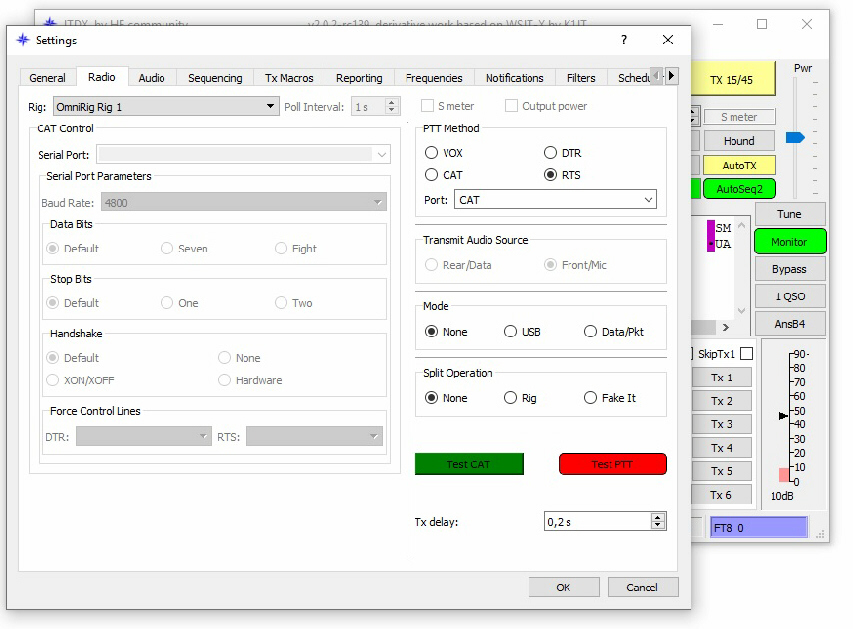Open the Reporting settings tab
Image resolution: width=853 pixels, height=629 pixels.
pyautogui.click(x=359, y=78)
